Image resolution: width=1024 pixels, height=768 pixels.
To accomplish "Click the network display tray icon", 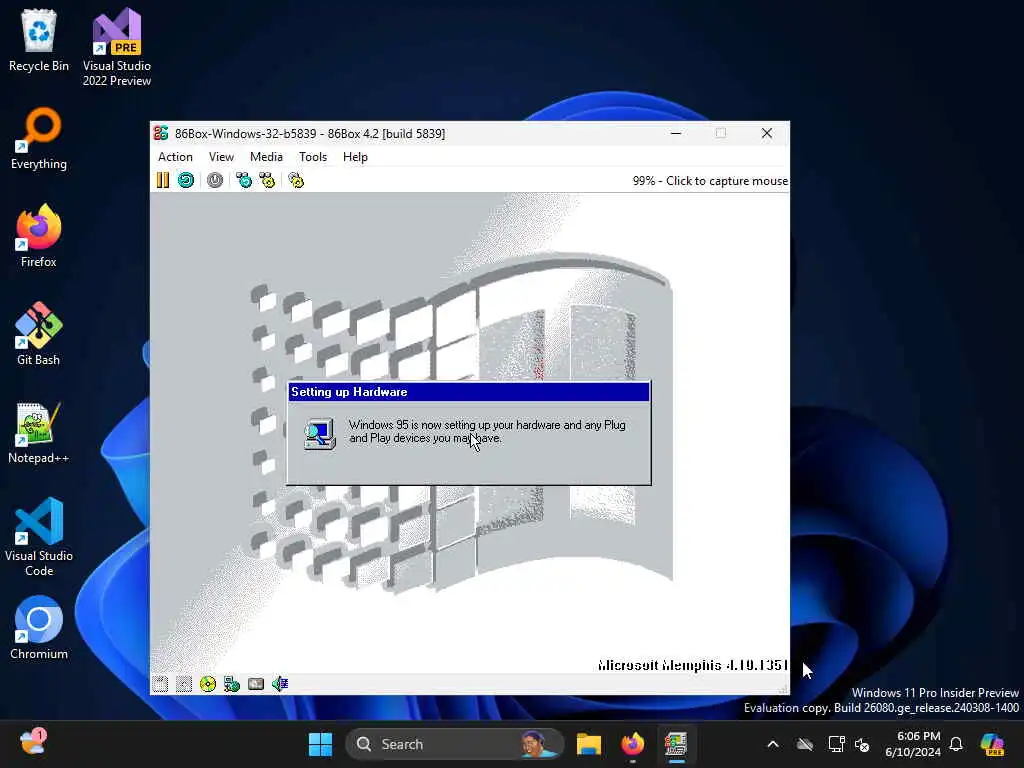I will point(836,744).
